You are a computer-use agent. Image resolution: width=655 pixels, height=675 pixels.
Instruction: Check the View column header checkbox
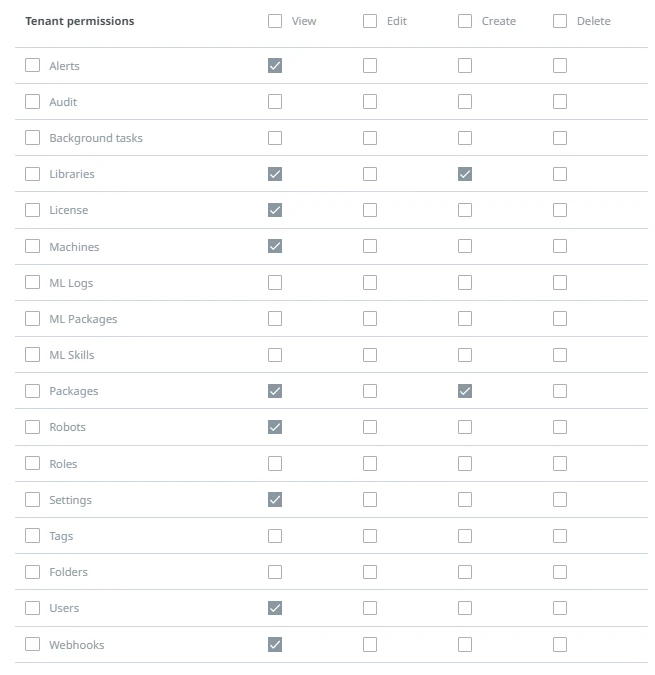(x=275, y=21)
